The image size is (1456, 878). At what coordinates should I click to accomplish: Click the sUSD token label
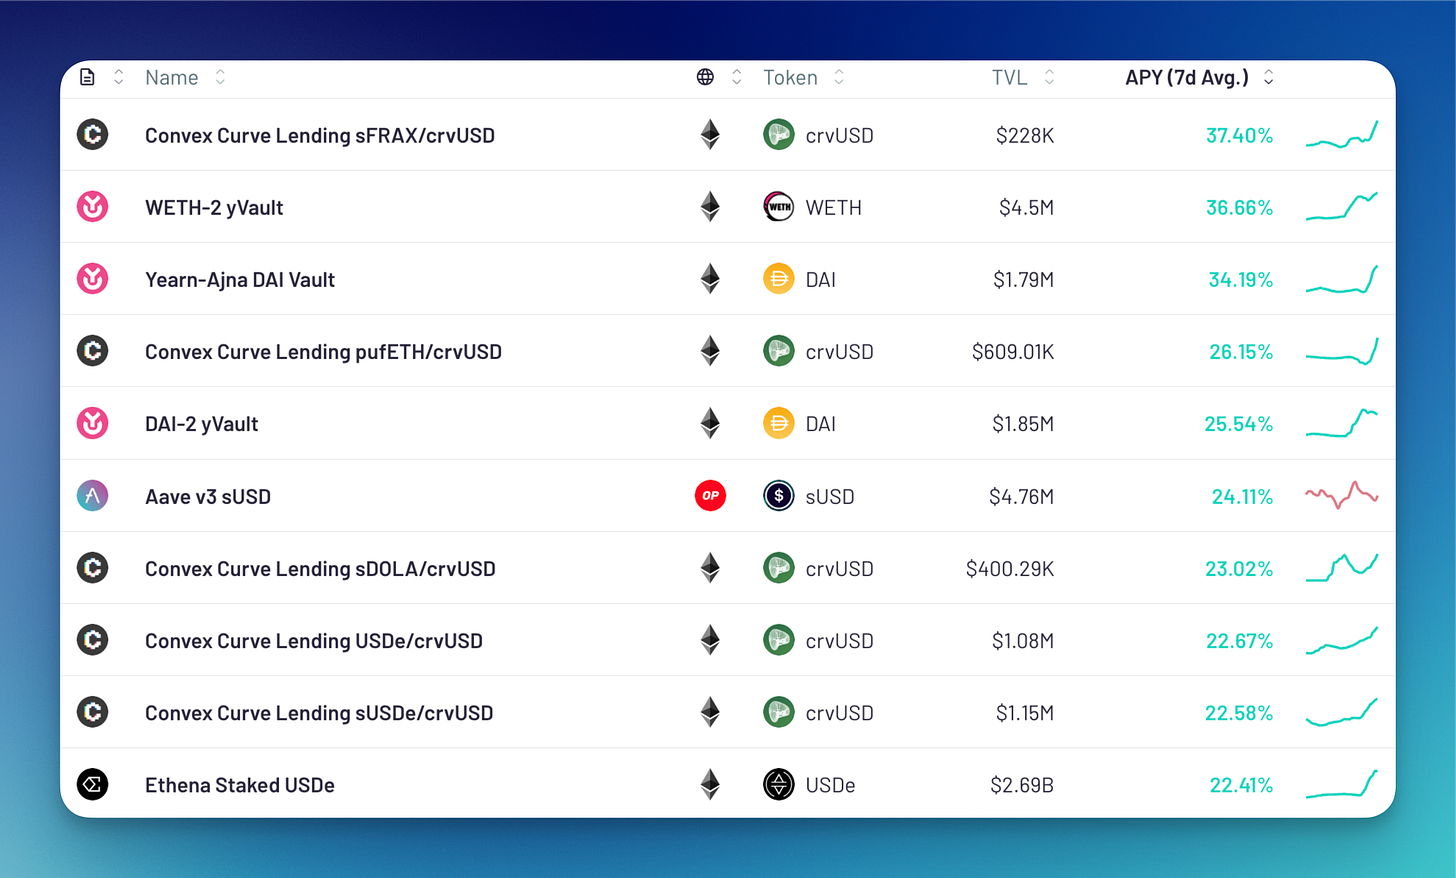(830, 497)
